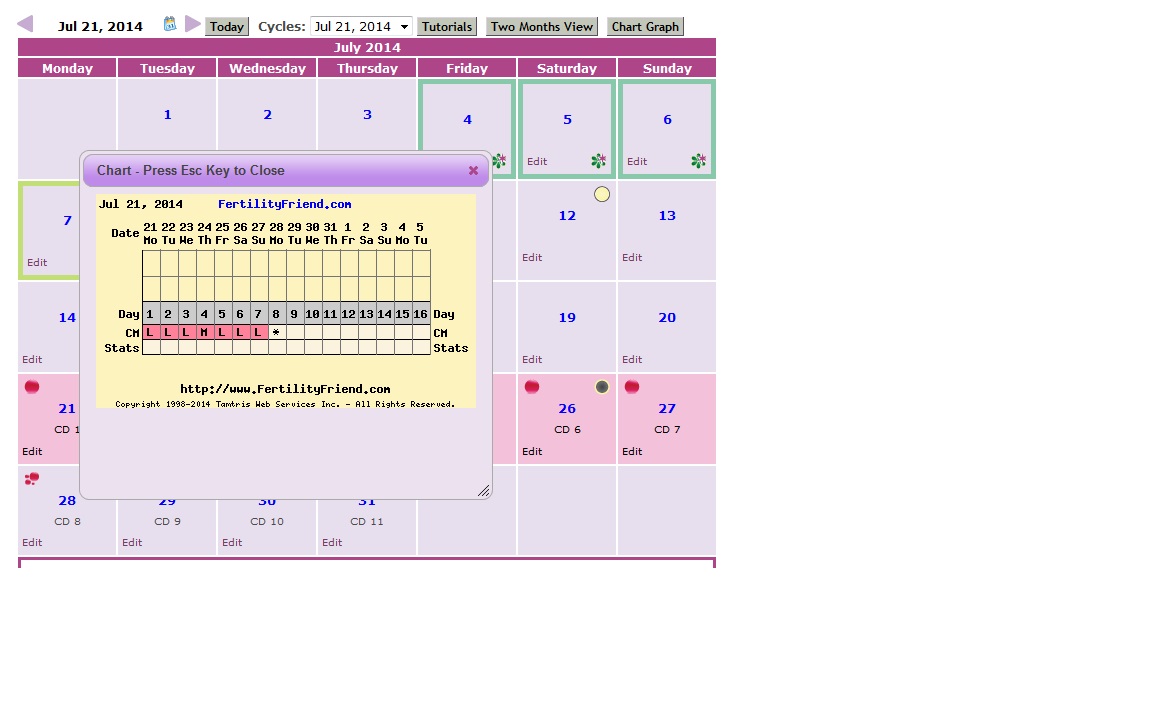The image size is (1152, 720).
Task: Close the Chart popup dialog
Action: [473, 170]
